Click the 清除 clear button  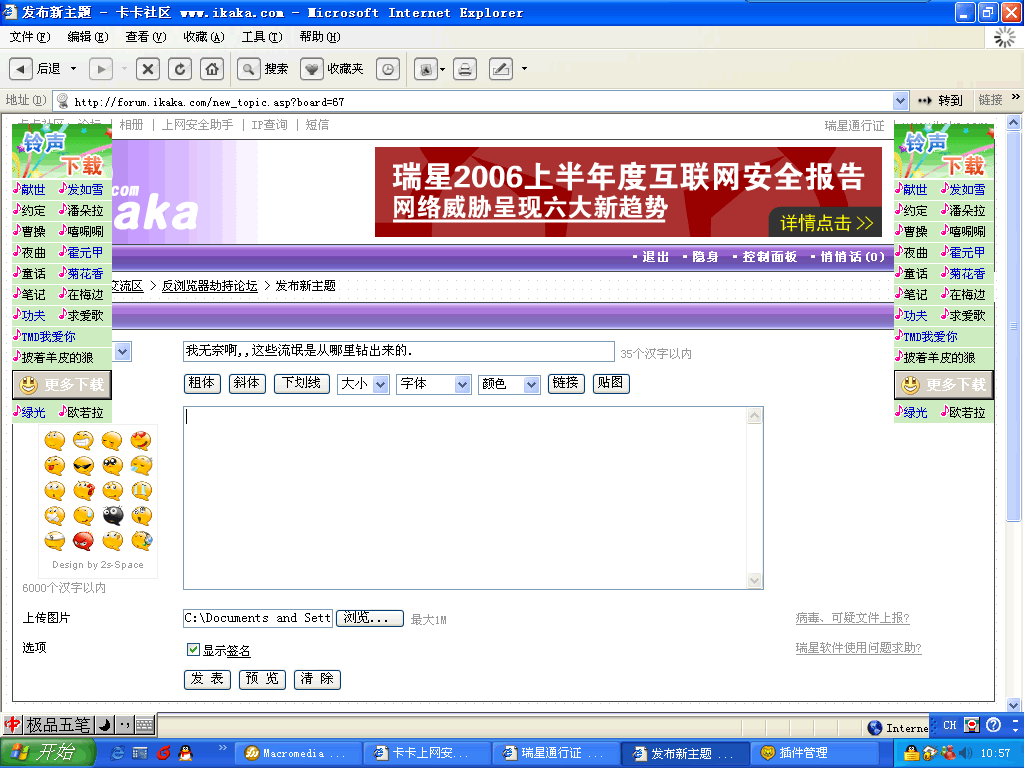[x=317, y=679]
